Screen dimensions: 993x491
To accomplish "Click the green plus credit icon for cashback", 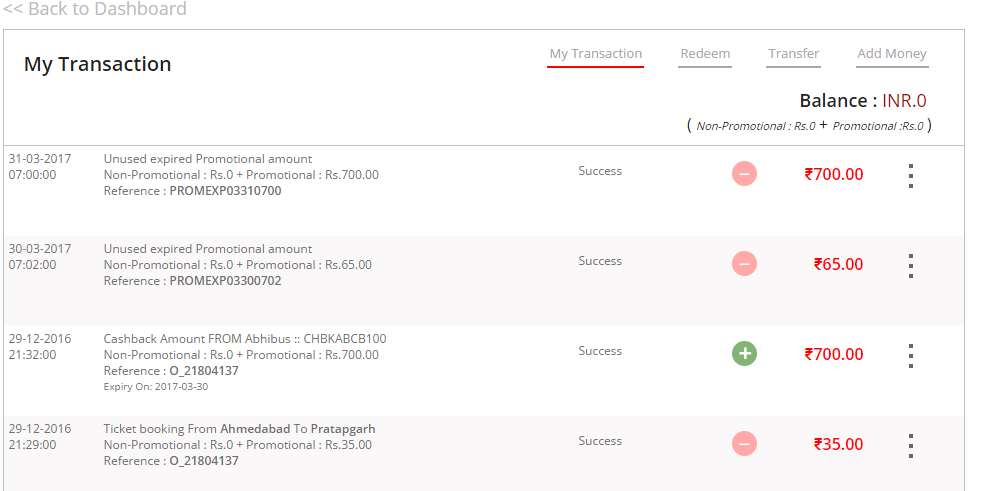I will [x=744, y=354].
